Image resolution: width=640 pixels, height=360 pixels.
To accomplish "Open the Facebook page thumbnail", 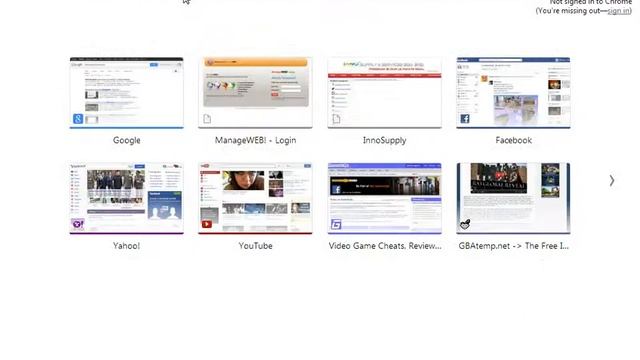I will tap(513, 93).
